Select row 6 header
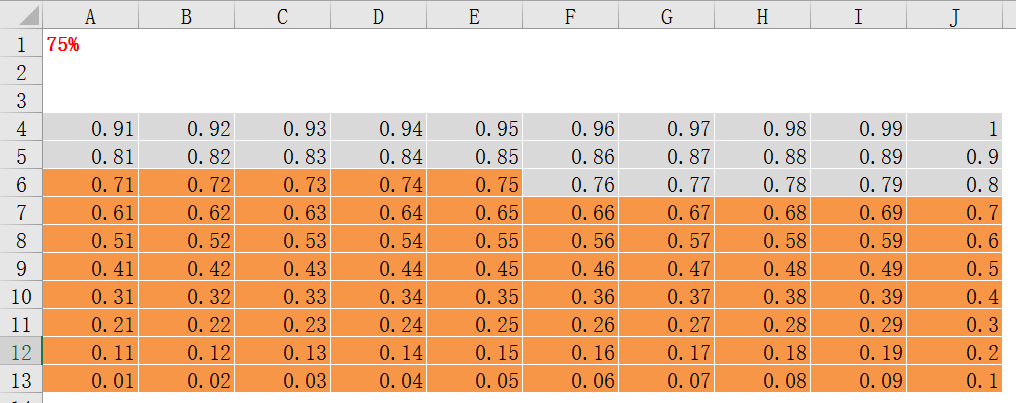 (21, 185)
